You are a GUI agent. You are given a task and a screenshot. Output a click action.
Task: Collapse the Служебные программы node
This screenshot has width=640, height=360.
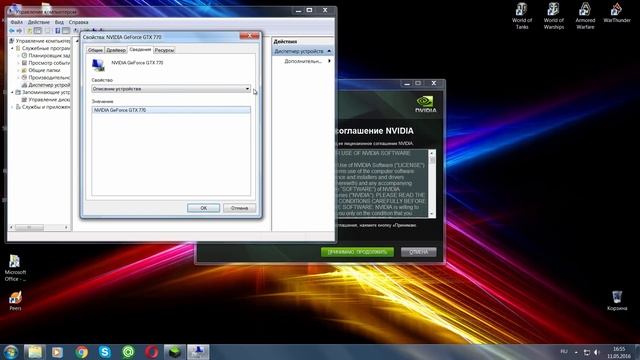point(12,48)
